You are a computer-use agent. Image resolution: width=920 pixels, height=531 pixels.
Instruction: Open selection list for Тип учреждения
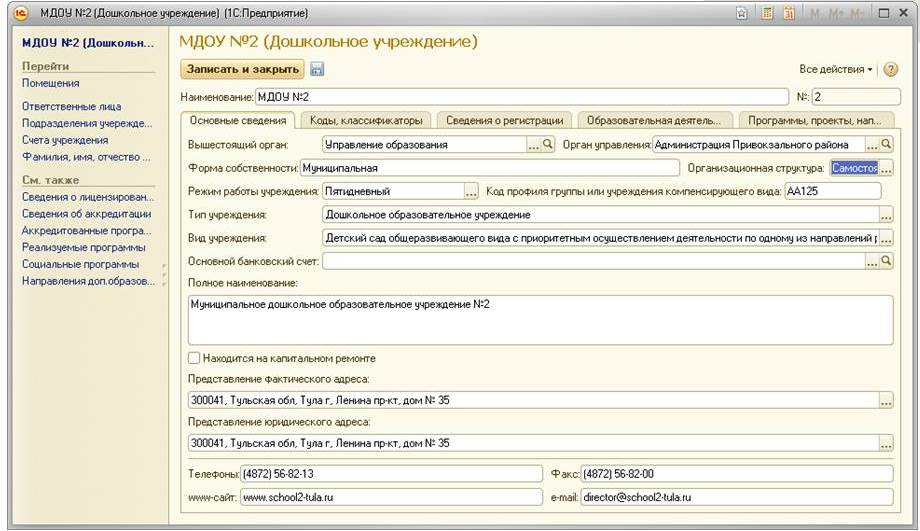[x=886, y=215]
